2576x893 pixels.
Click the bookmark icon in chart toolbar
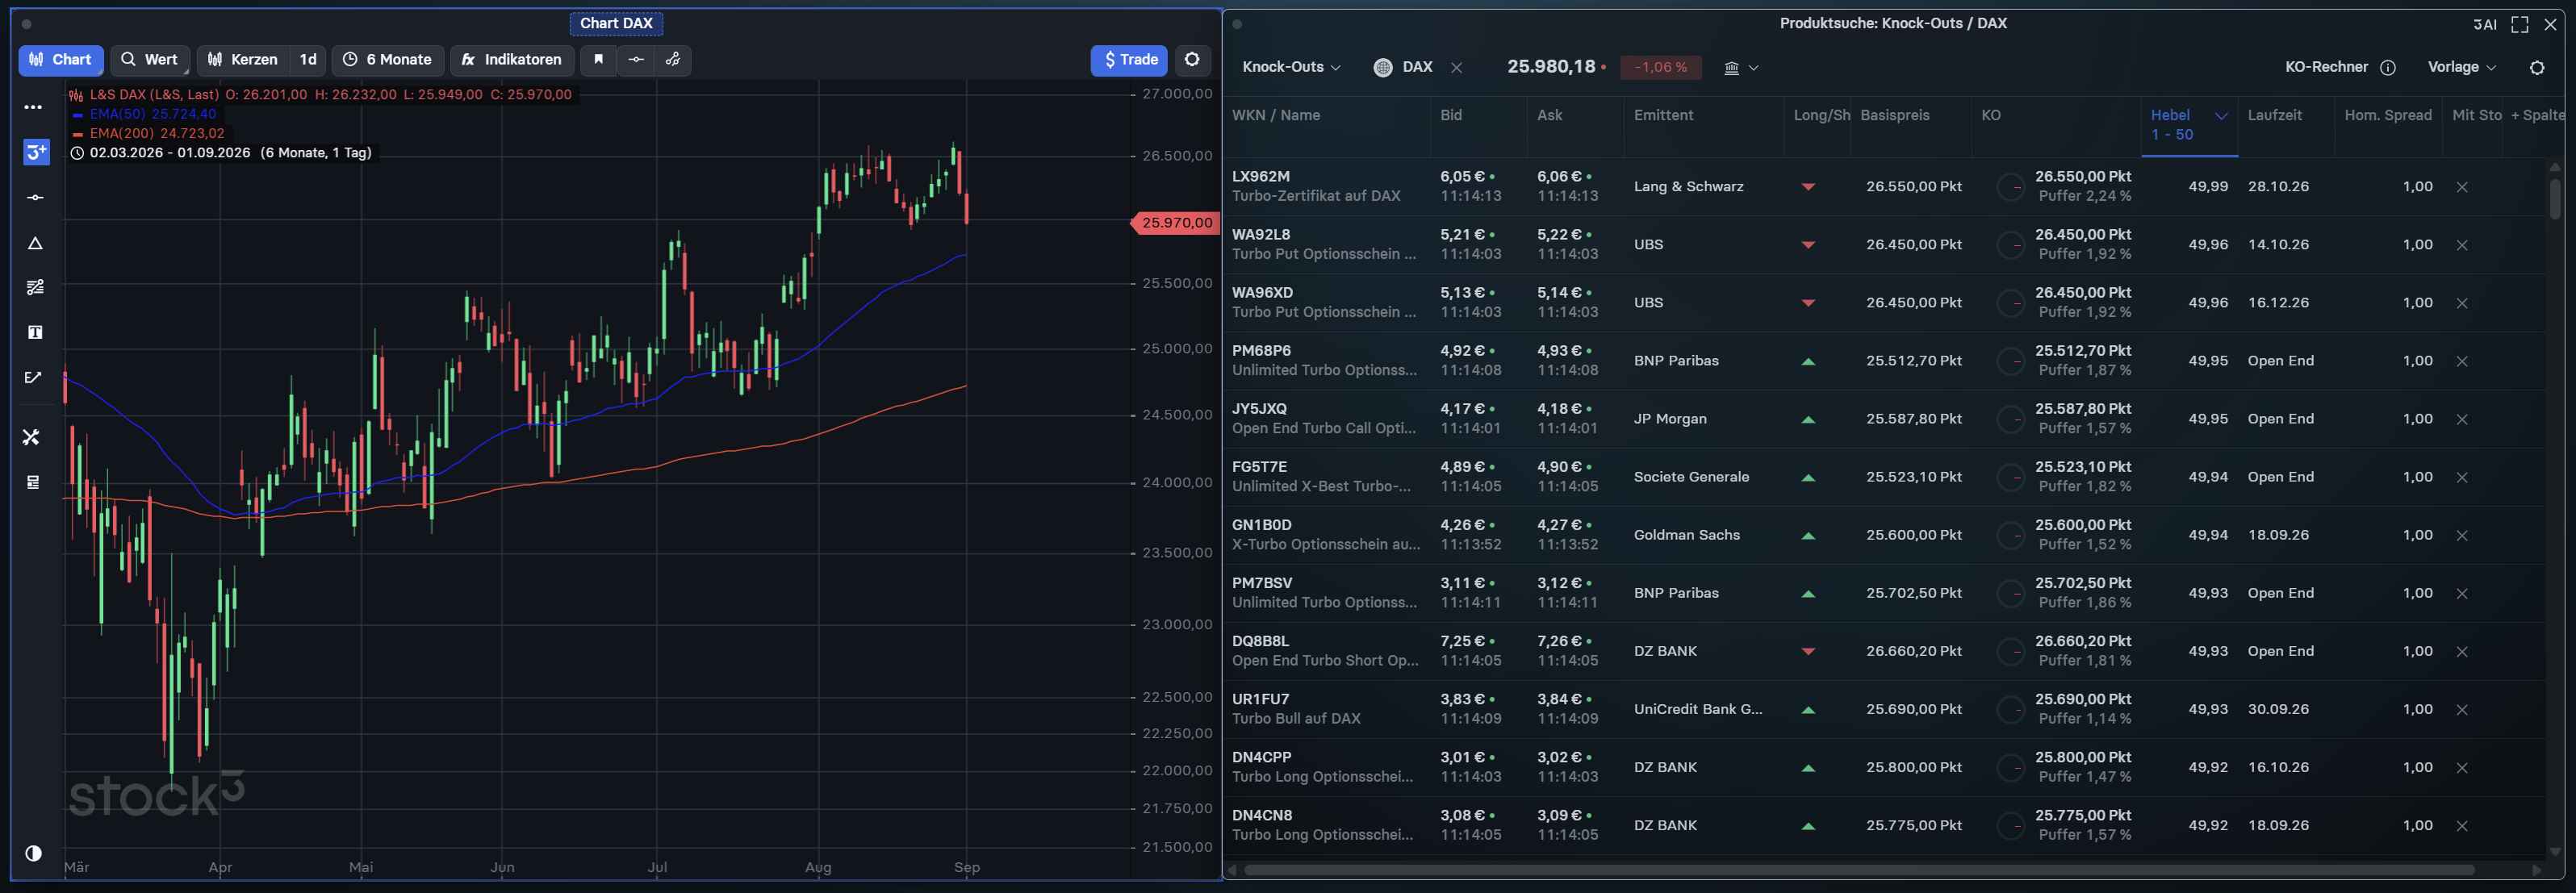pos(598,60)
